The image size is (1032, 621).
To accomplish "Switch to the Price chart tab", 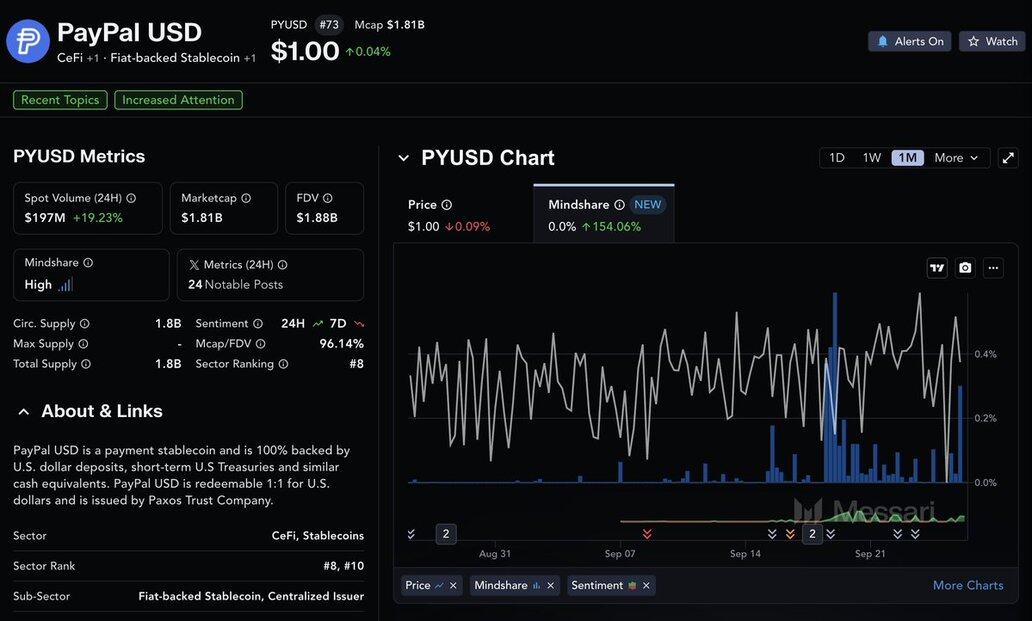I will [463, 214].
